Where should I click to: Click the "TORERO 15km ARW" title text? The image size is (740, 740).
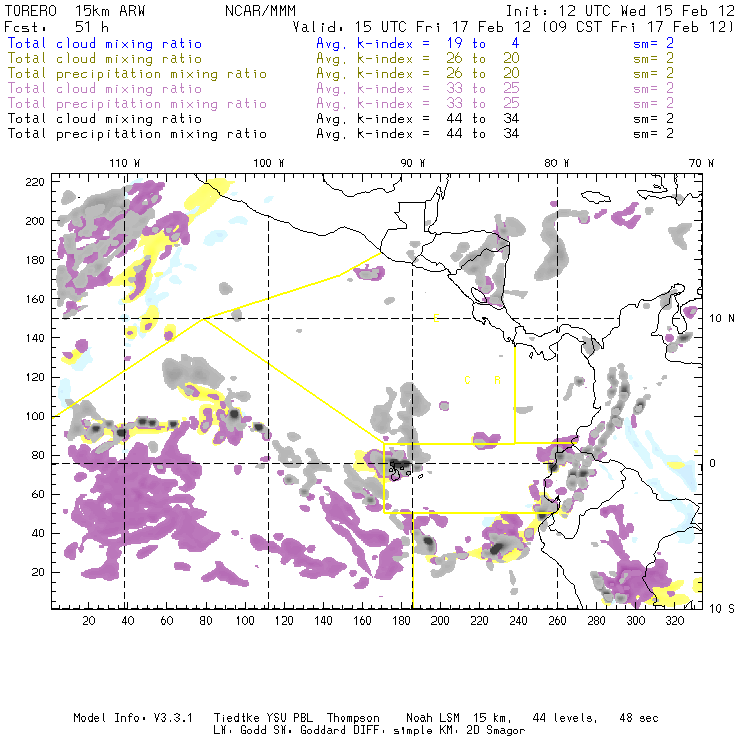pos(75,11)
